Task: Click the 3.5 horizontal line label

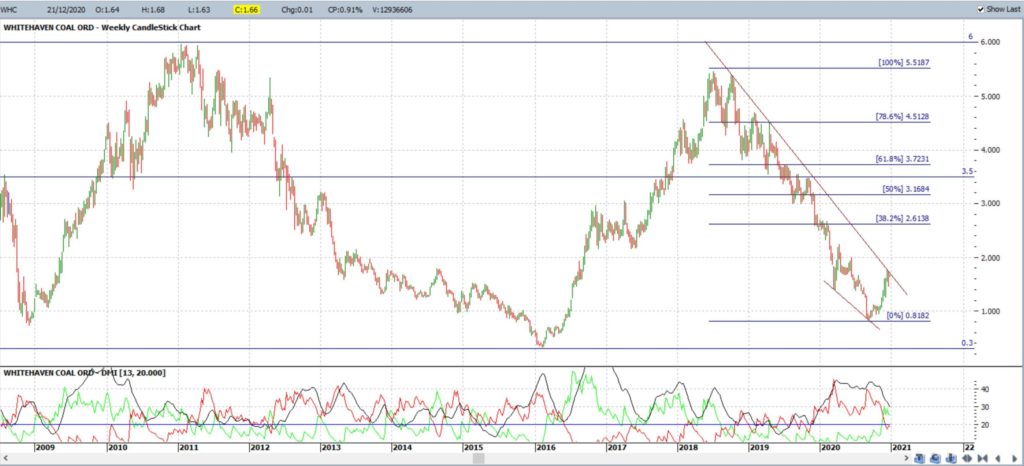Action: 967,172
